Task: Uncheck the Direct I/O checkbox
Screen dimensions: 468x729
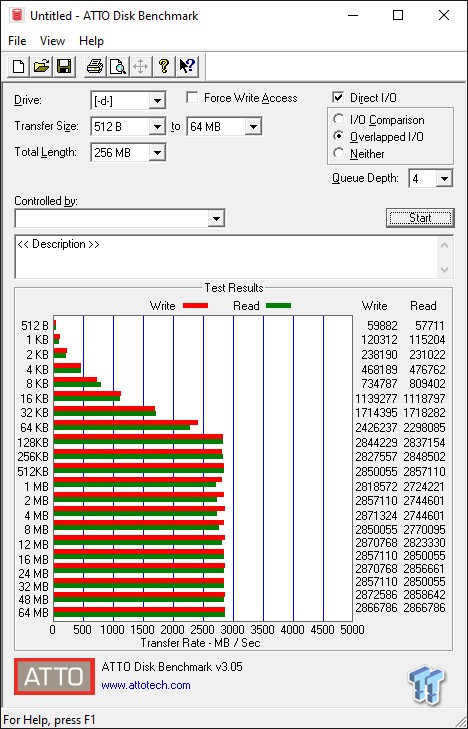Action: [x=338, y=98]
